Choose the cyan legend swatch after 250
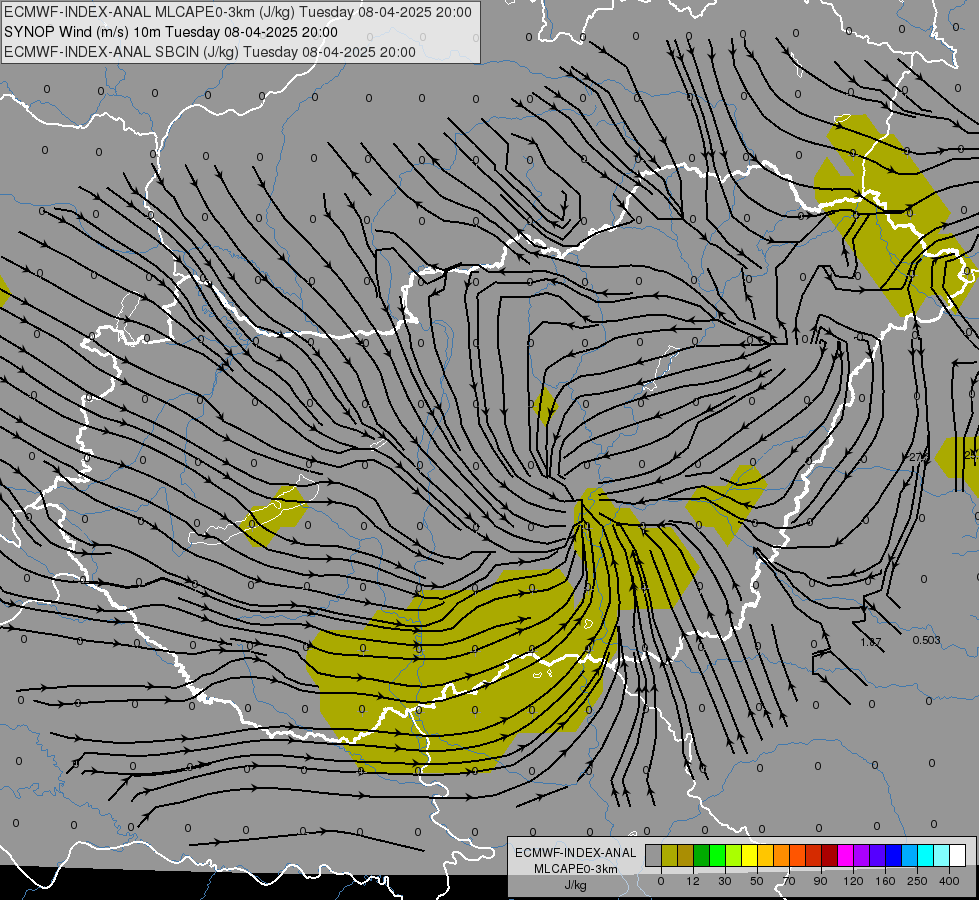979x900 pixels. tap(926, 855)
